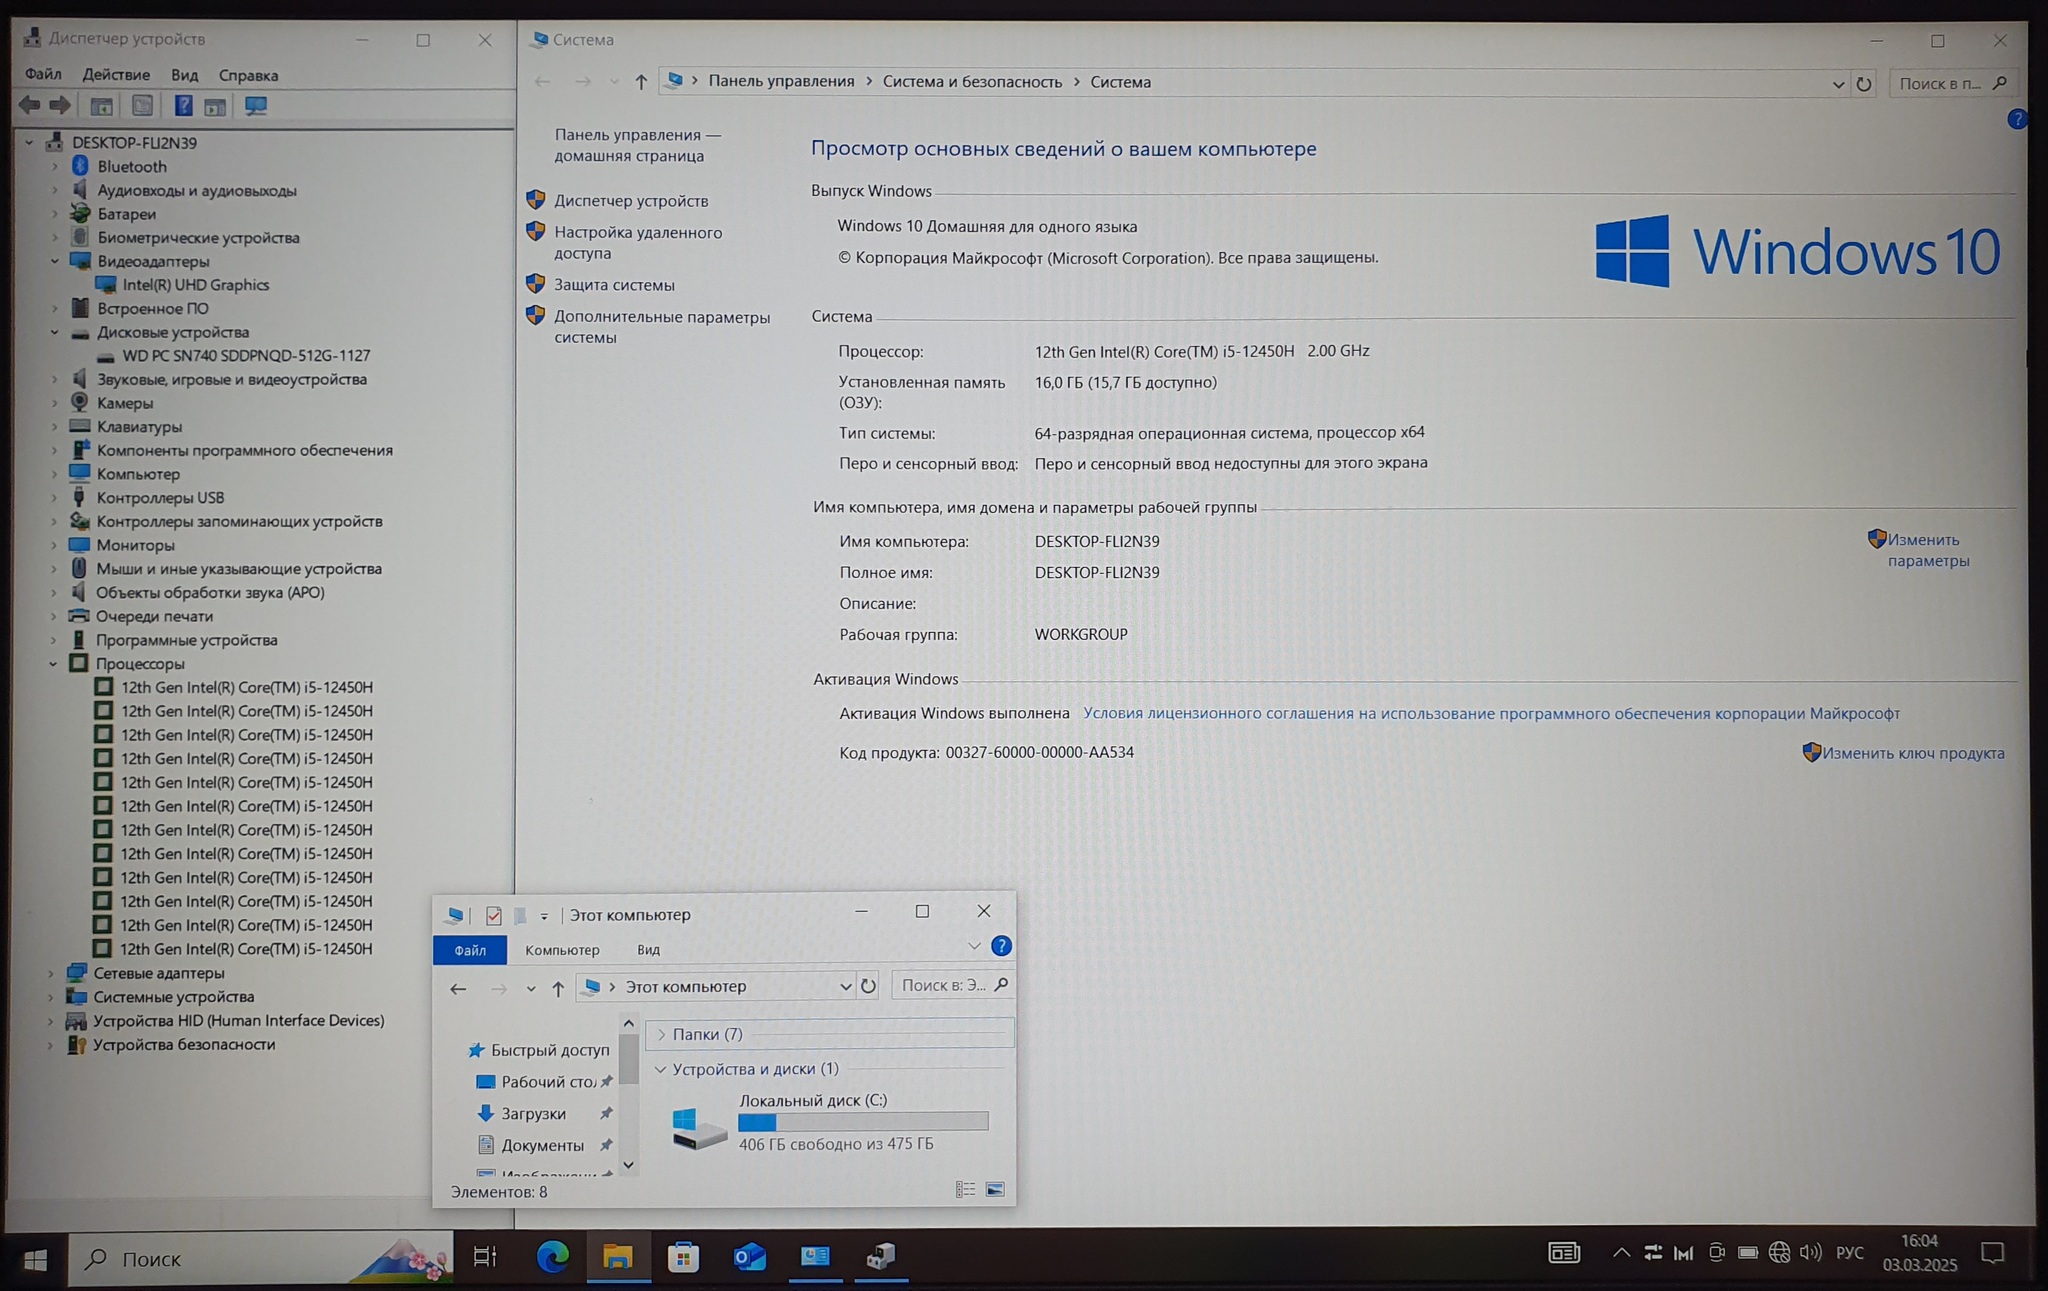Click the Task View taskbar icon
This screenshot has width=2048, height=1291.
tap(485, 1257)
